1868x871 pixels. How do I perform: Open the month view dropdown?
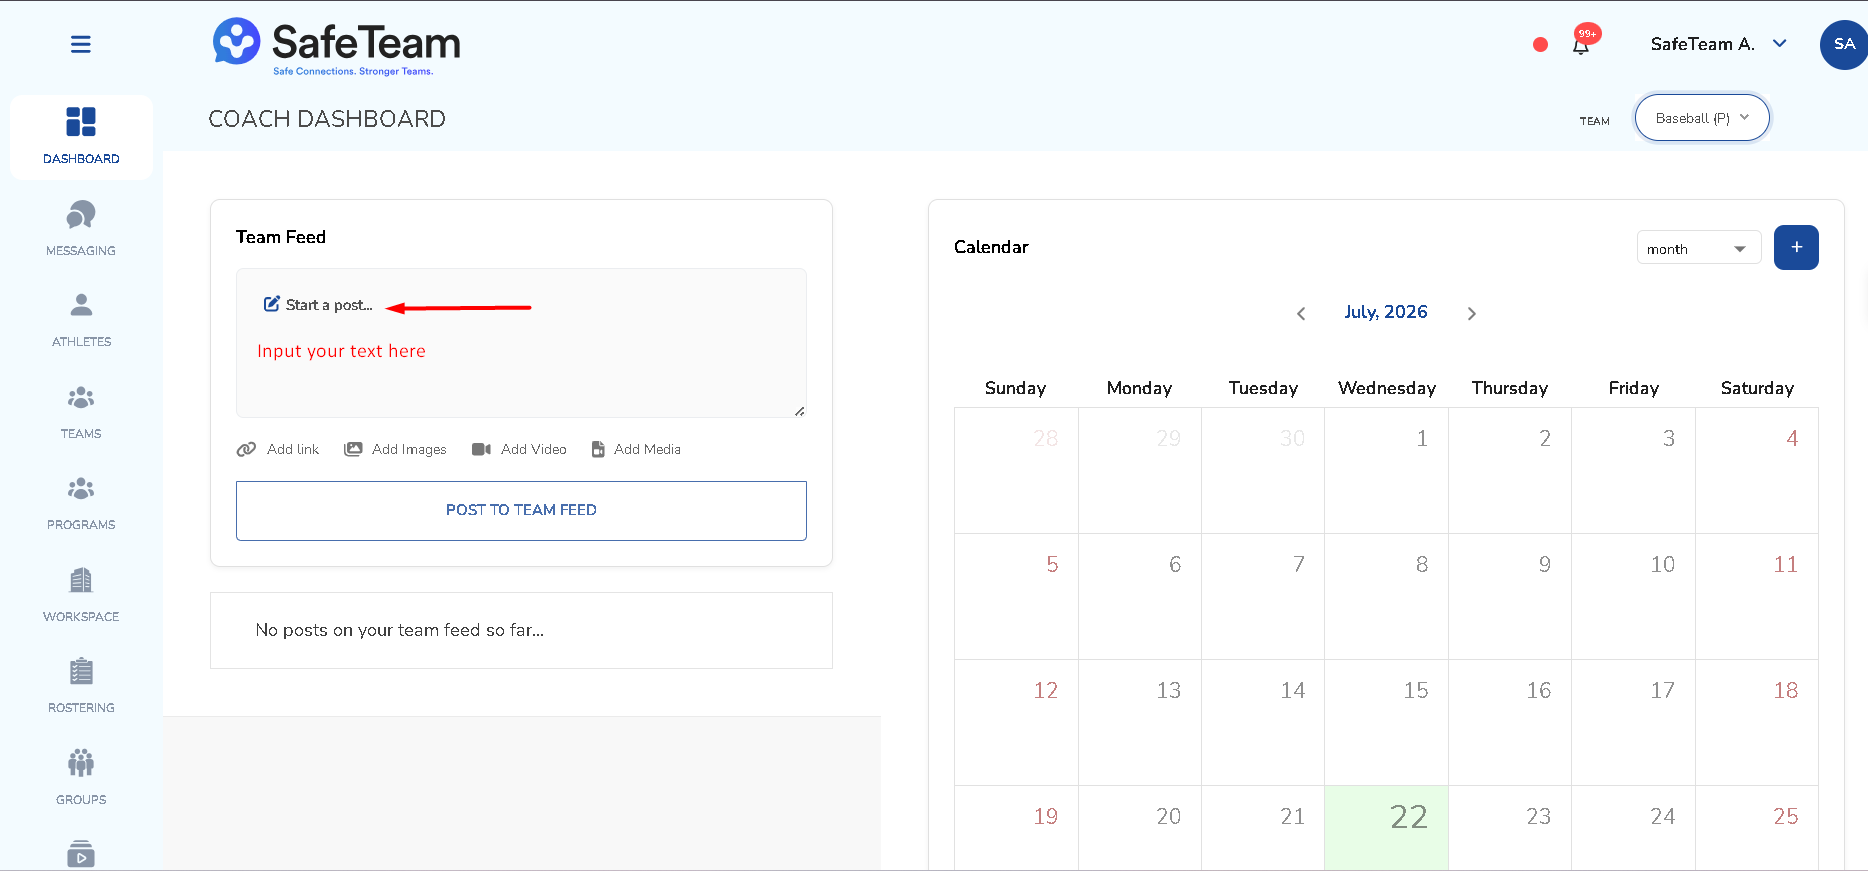click(x=1698, y=248)
